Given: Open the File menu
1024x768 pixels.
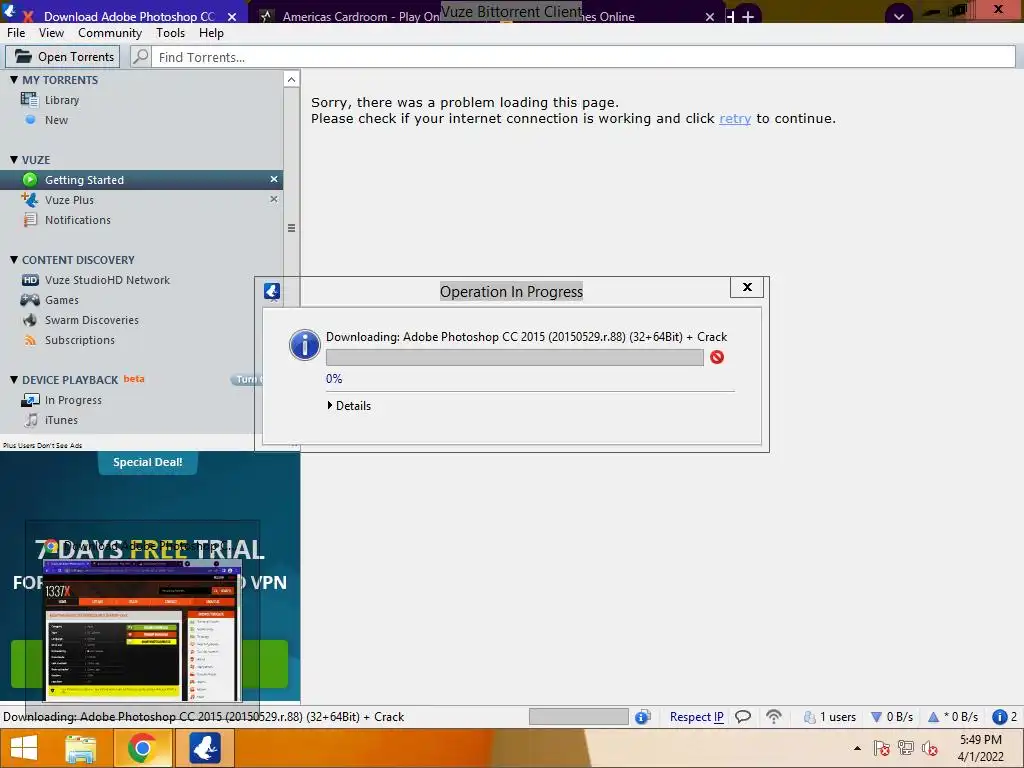Looking at the screenshot, I should [16, 33].
